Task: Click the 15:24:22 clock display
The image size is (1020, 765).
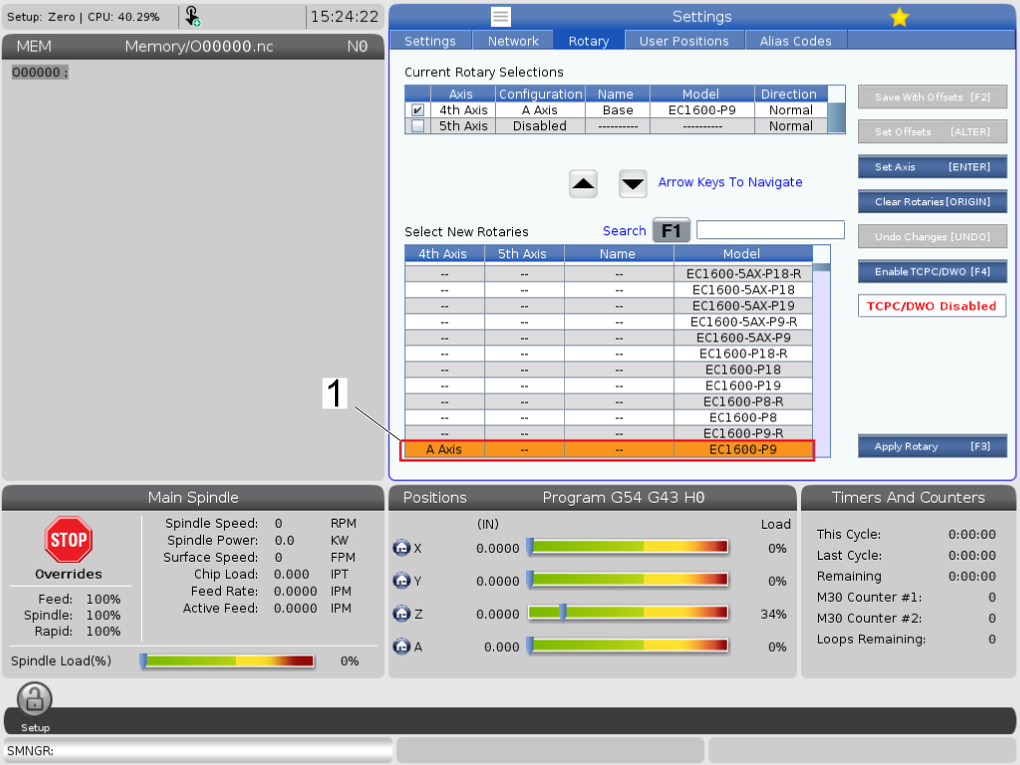Action: (344, 17)
